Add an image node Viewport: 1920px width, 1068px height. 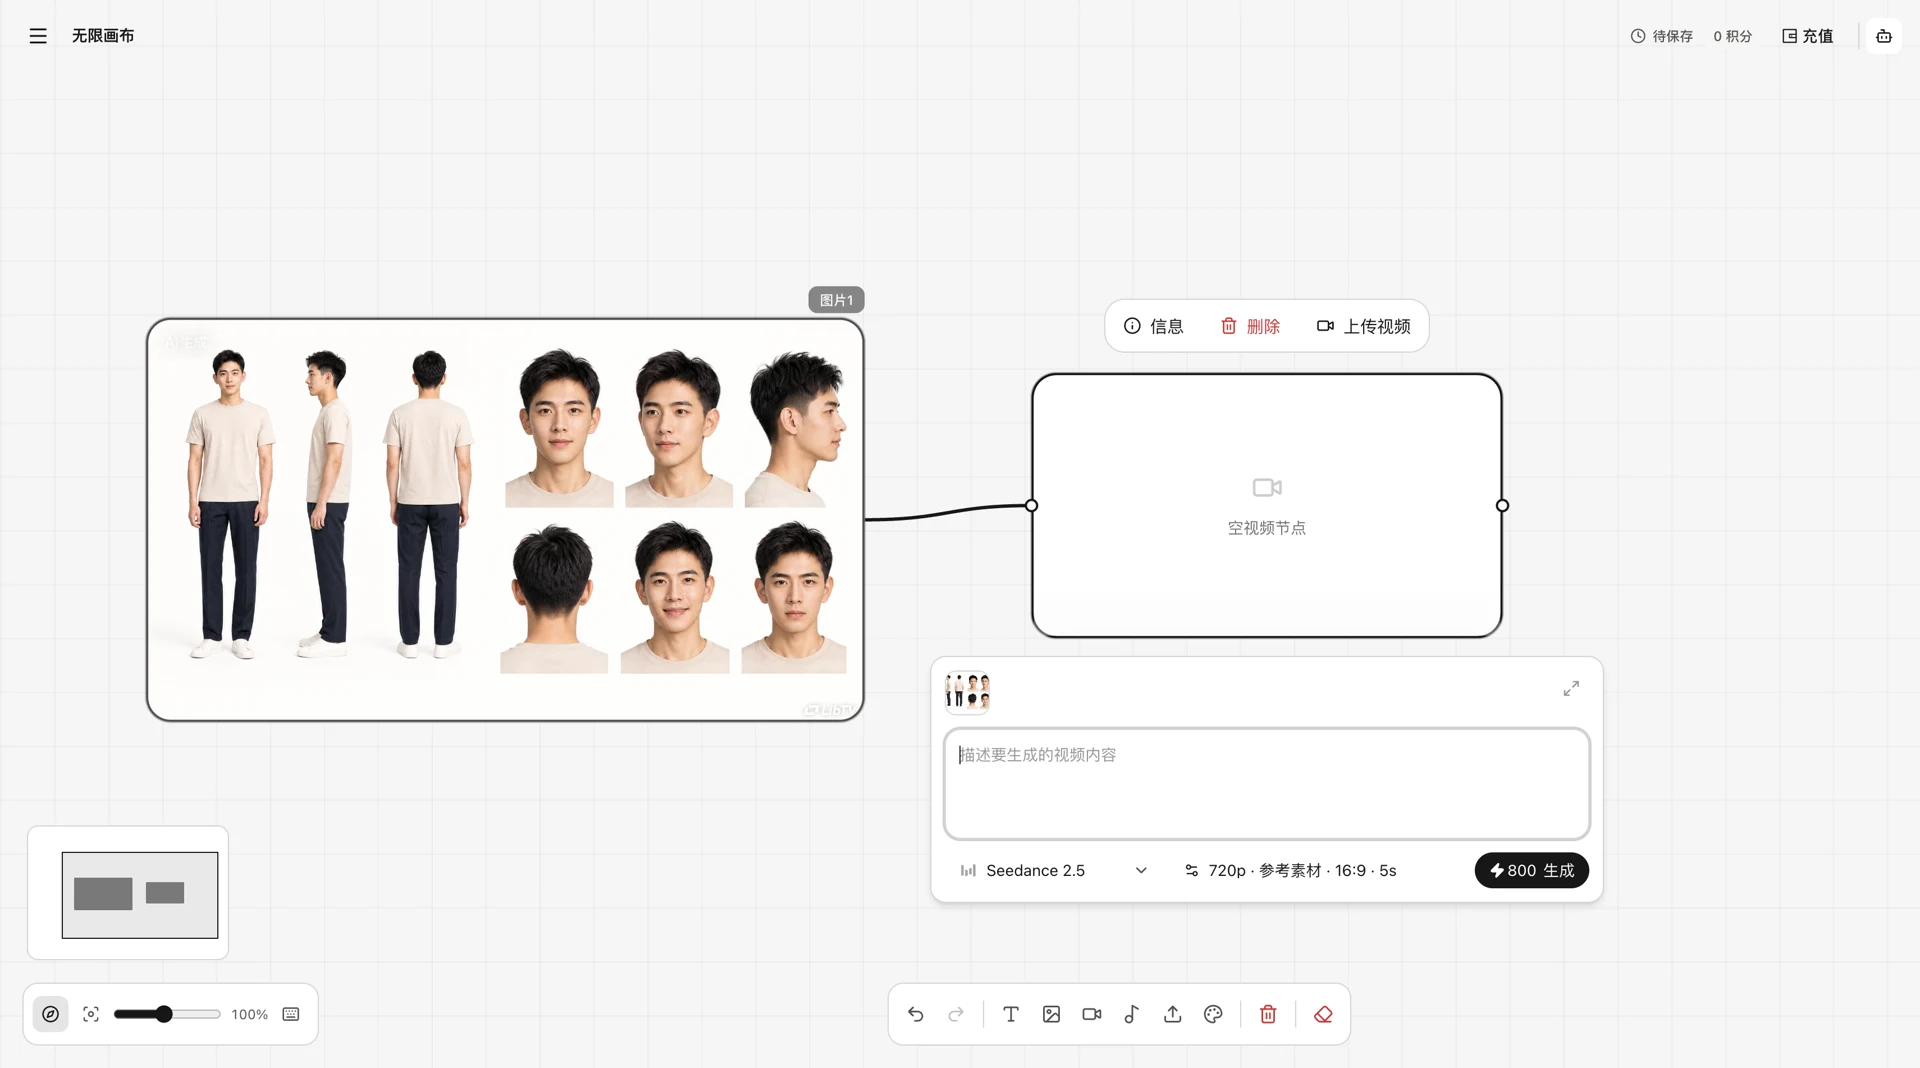click(x=1051, y=1014)
